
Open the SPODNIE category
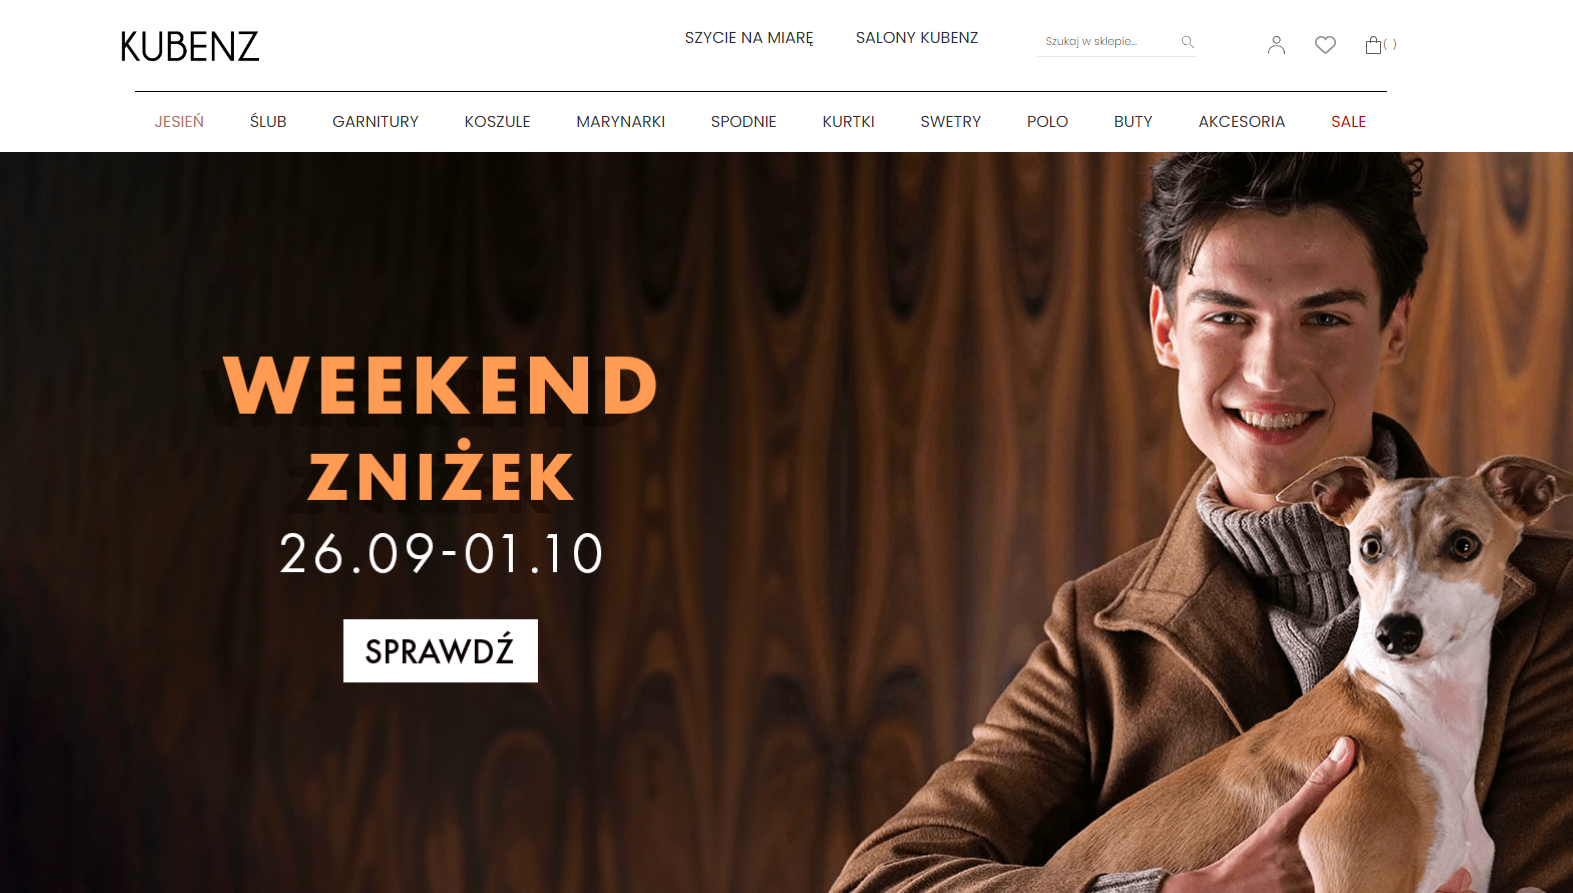tap(743, 122)
